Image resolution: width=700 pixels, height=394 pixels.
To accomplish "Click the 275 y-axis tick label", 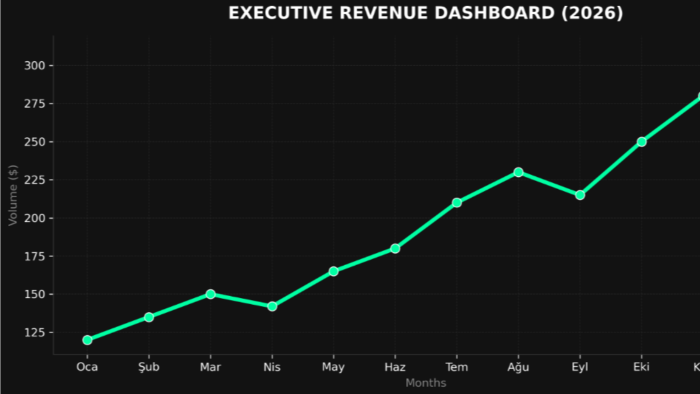I will click(35, 104).
